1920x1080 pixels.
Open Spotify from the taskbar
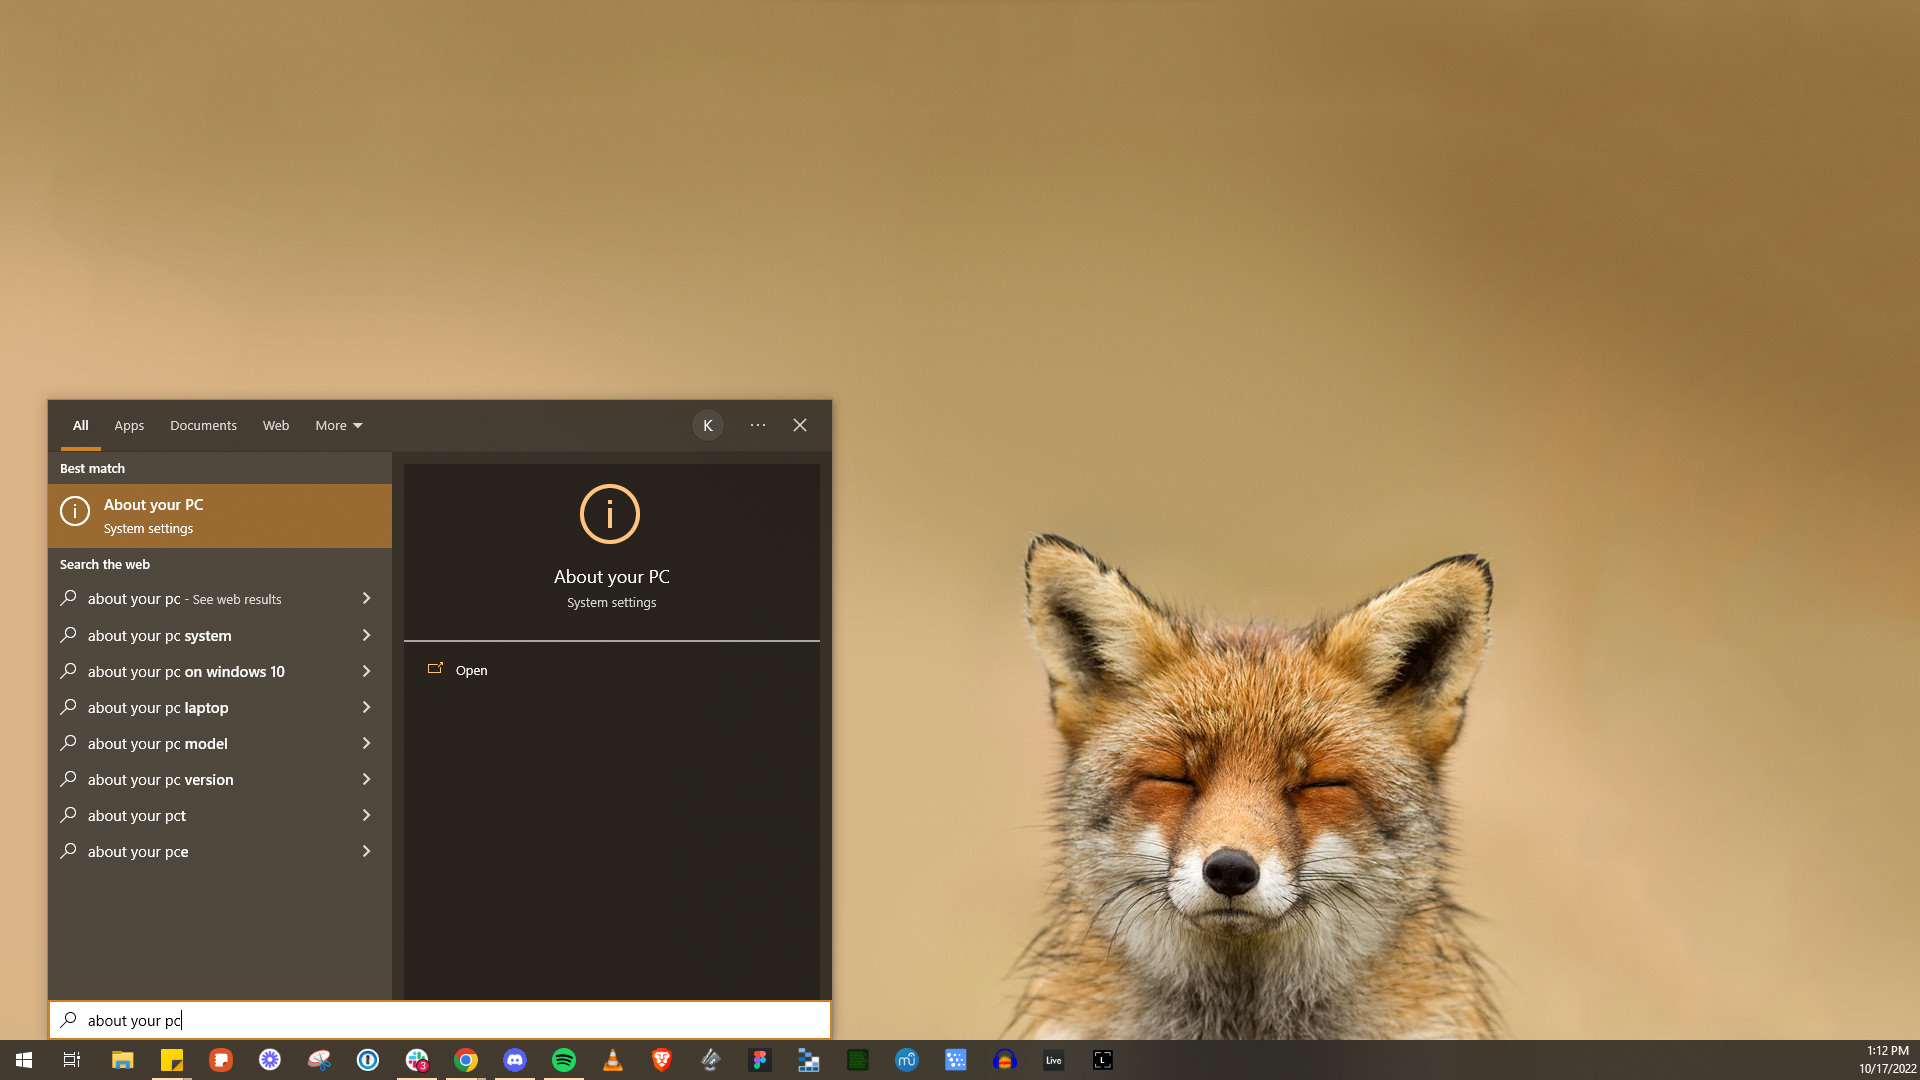[564, 1060]
